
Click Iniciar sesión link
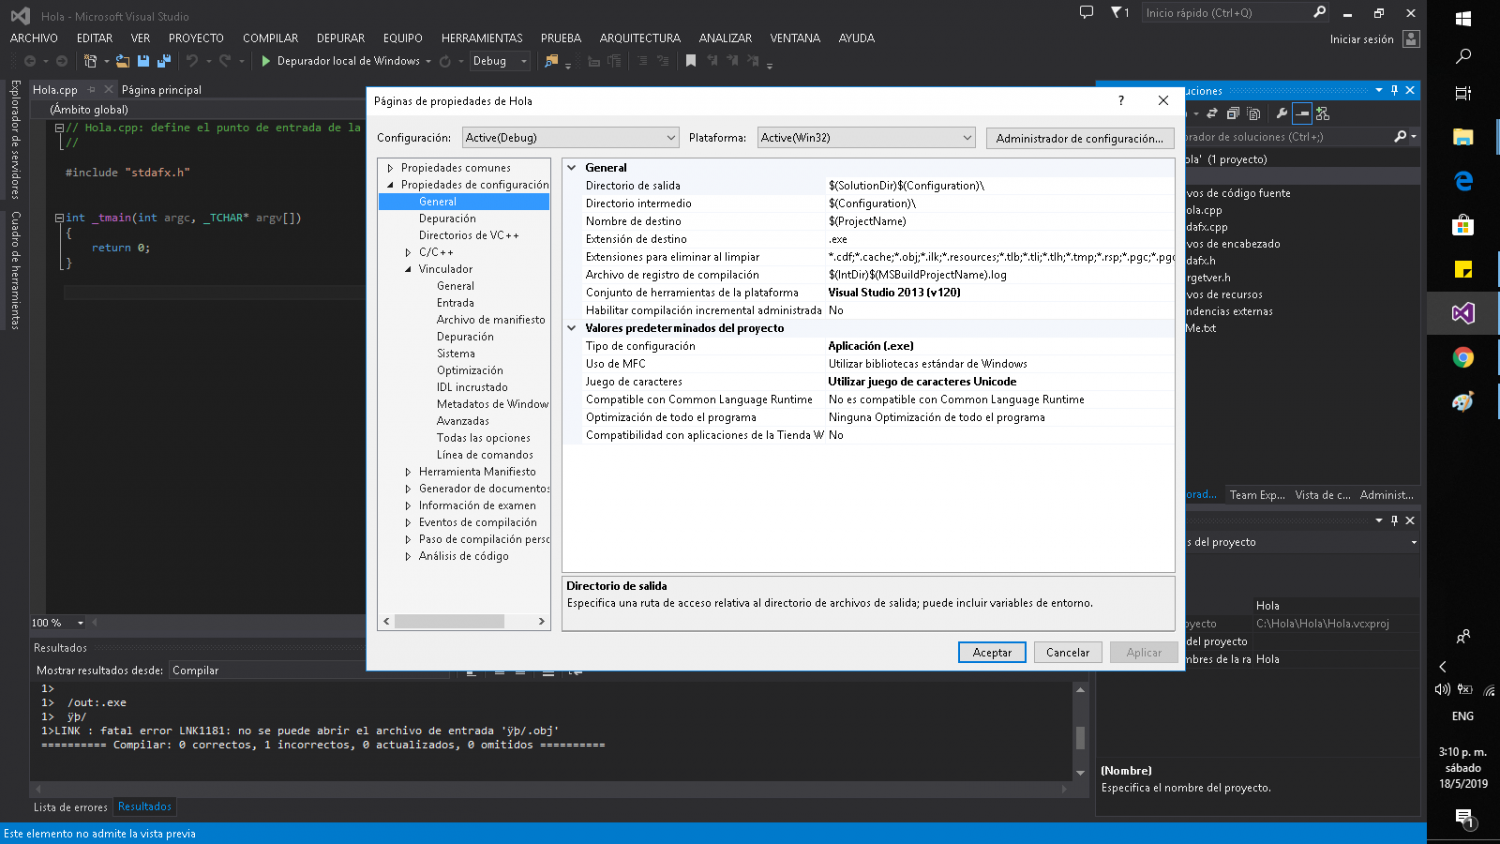tap(1361, 39)
